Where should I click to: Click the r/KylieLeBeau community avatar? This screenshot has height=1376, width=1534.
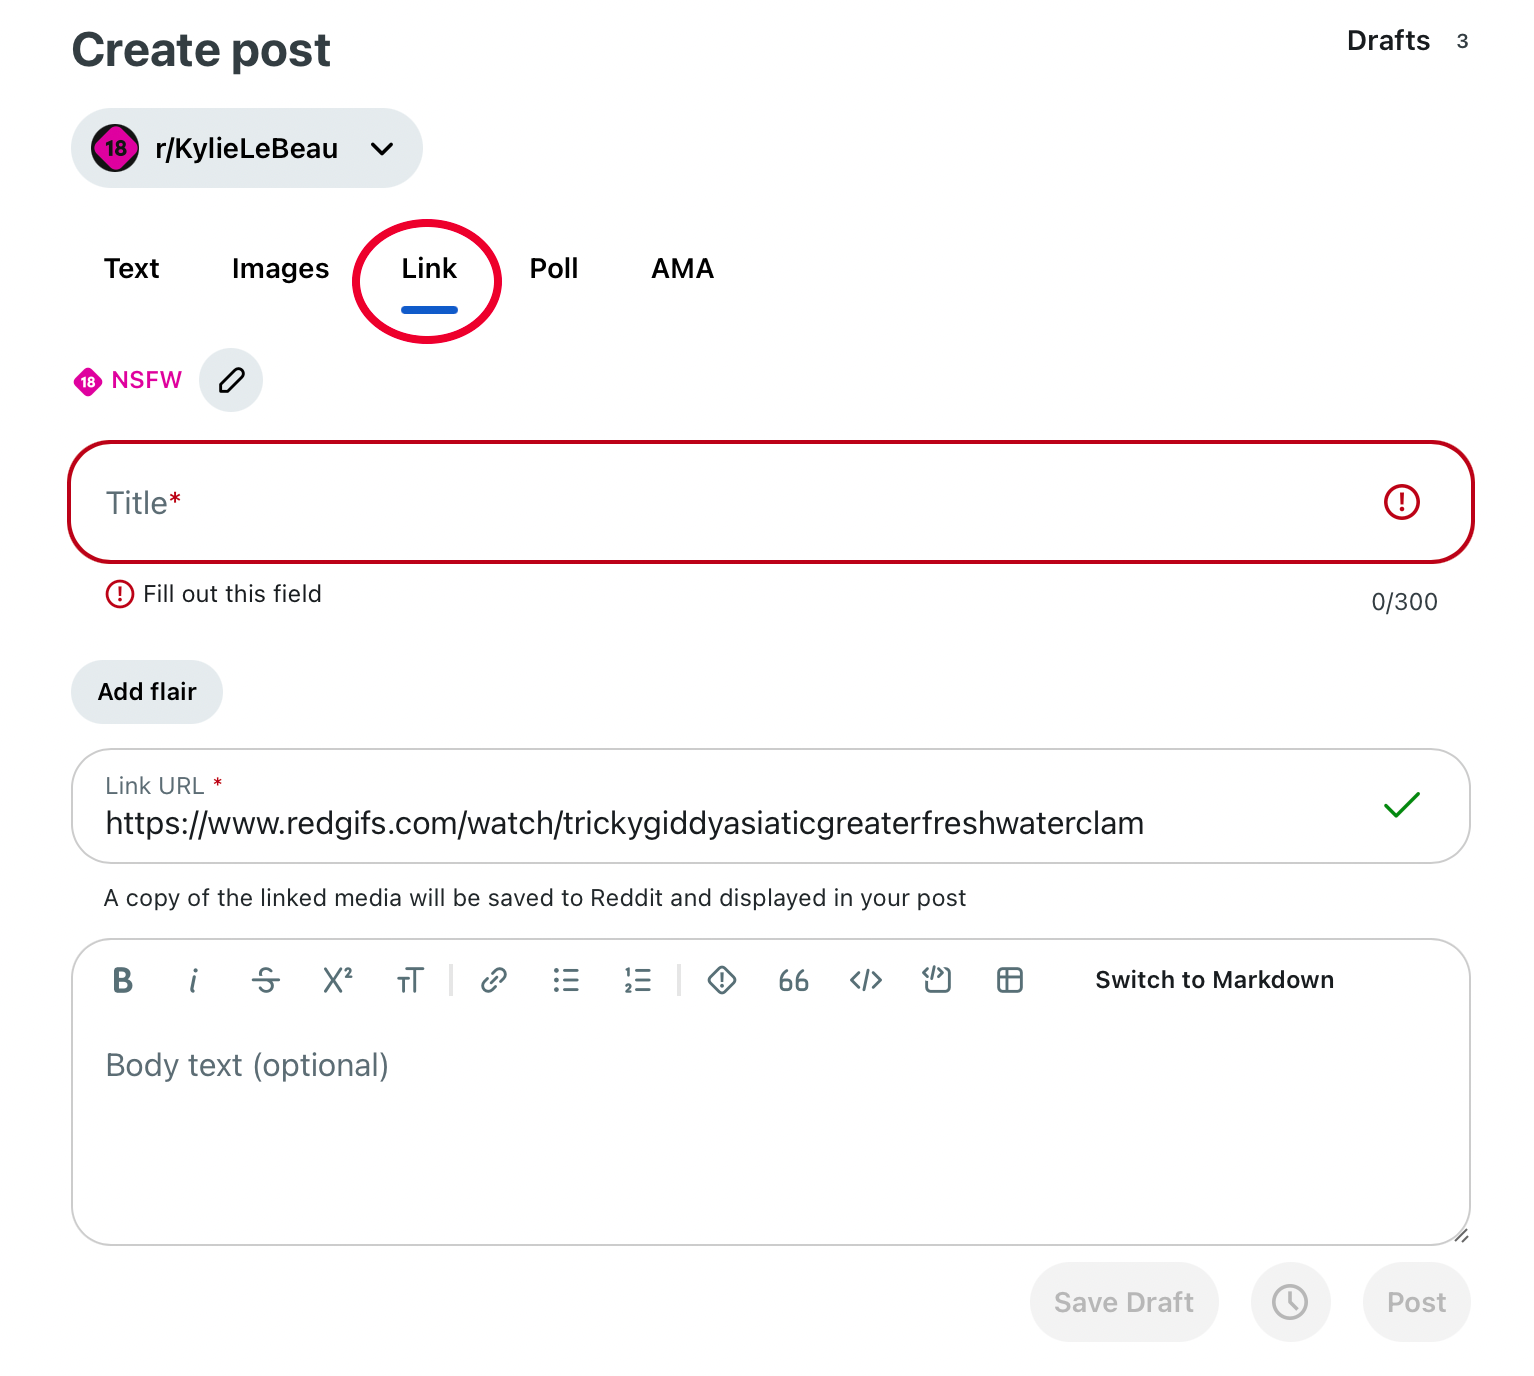coord(116,148)
